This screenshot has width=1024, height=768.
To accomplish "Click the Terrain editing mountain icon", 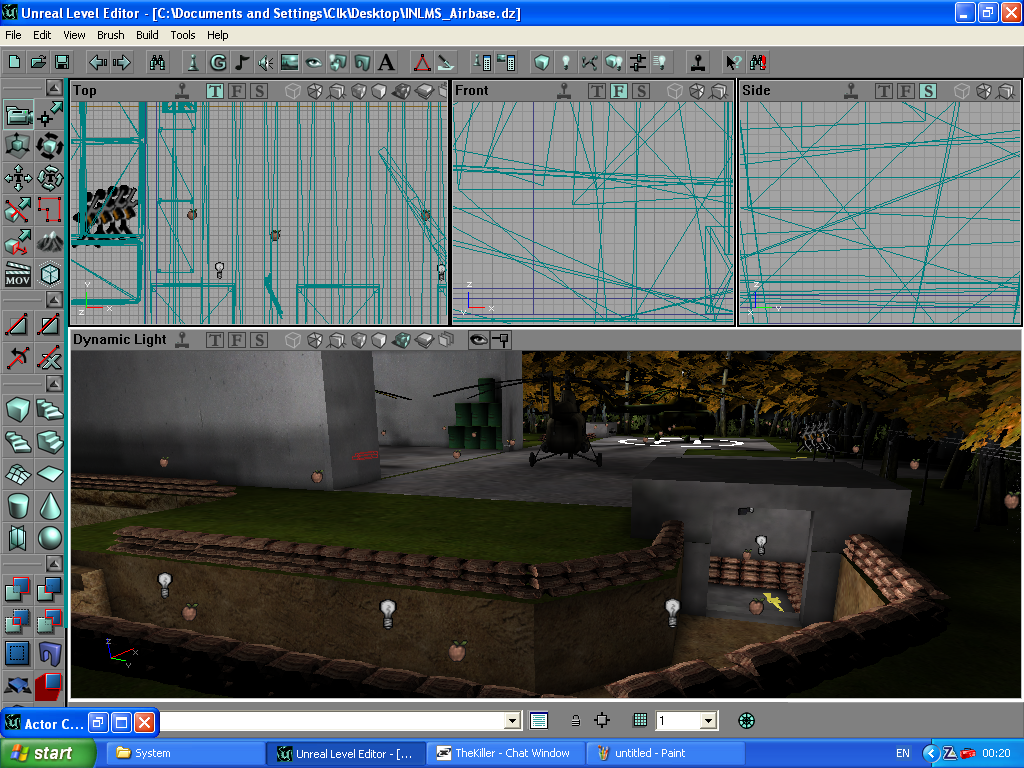I will tap(49, 241).
